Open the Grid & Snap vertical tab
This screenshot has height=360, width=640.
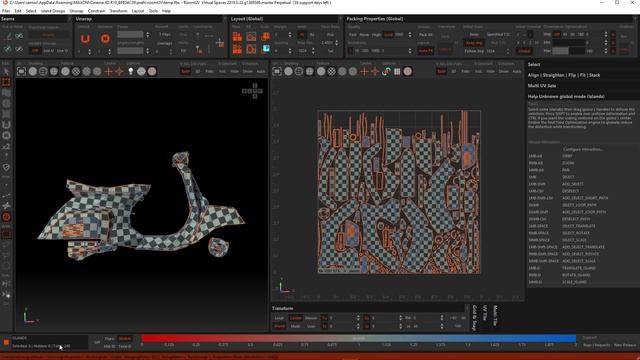point(474,318)
